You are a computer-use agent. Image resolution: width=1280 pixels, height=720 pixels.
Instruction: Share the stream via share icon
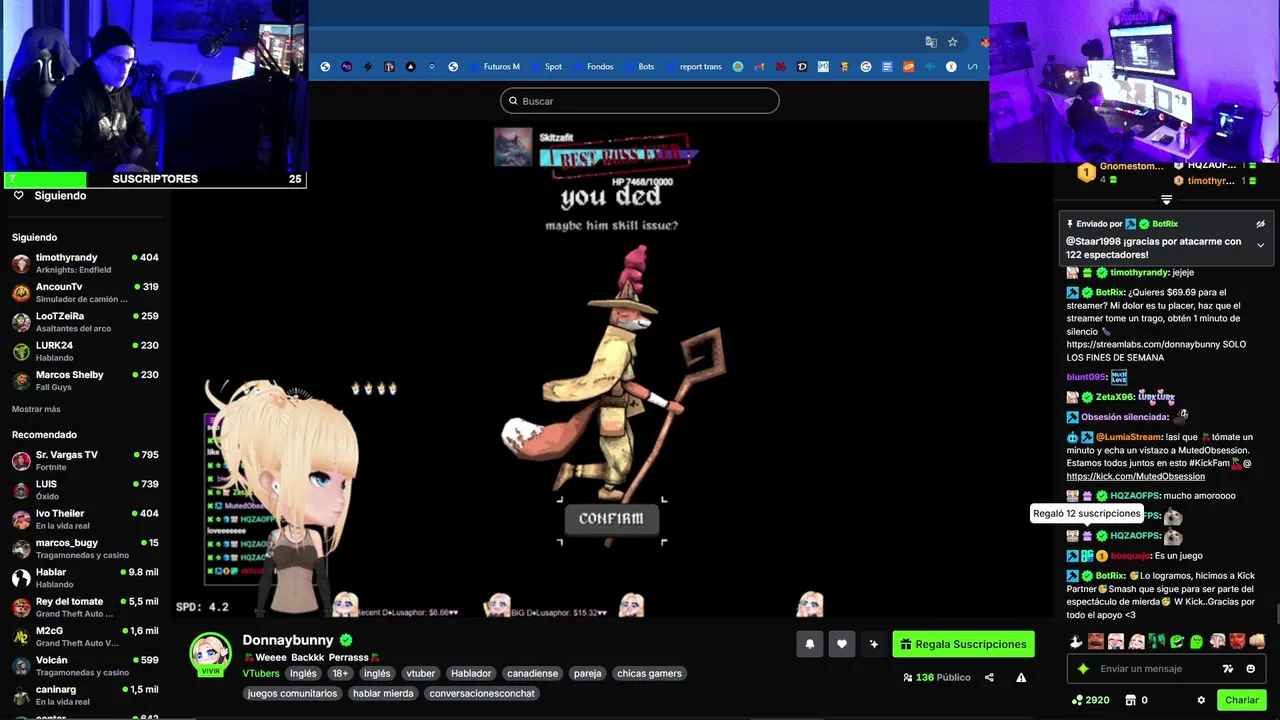coord(989,677)
